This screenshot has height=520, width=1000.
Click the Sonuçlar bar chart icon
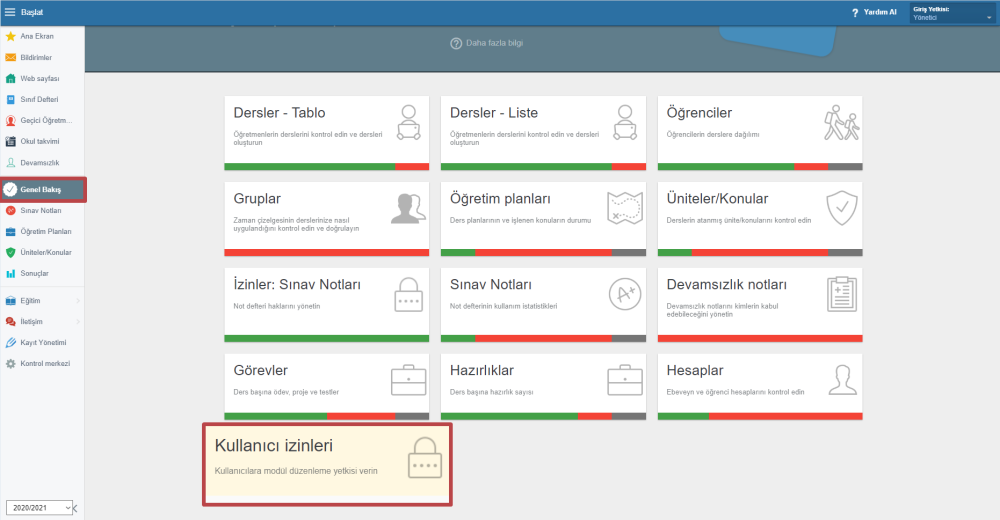10,274
